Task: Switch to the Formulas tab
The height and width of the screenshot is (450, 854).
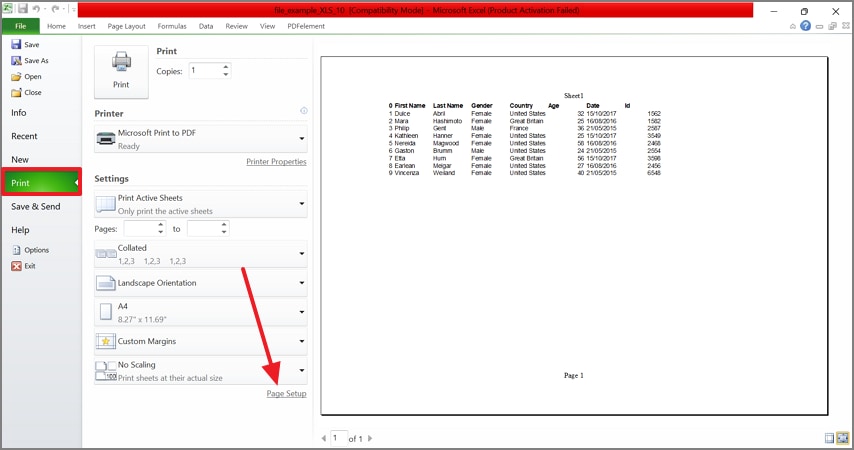Action: pyautogui.click(x=172, y=26)
